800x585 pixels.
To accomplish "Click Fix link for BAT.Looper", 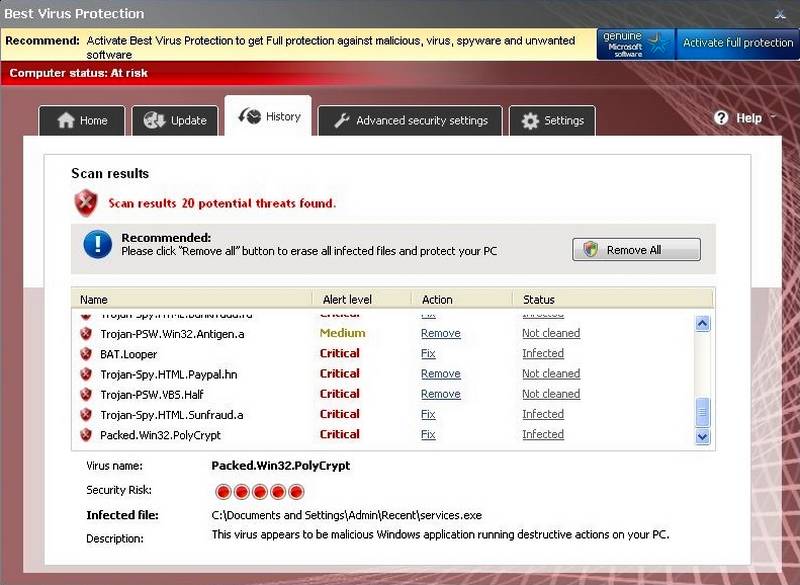I will 428,353.
